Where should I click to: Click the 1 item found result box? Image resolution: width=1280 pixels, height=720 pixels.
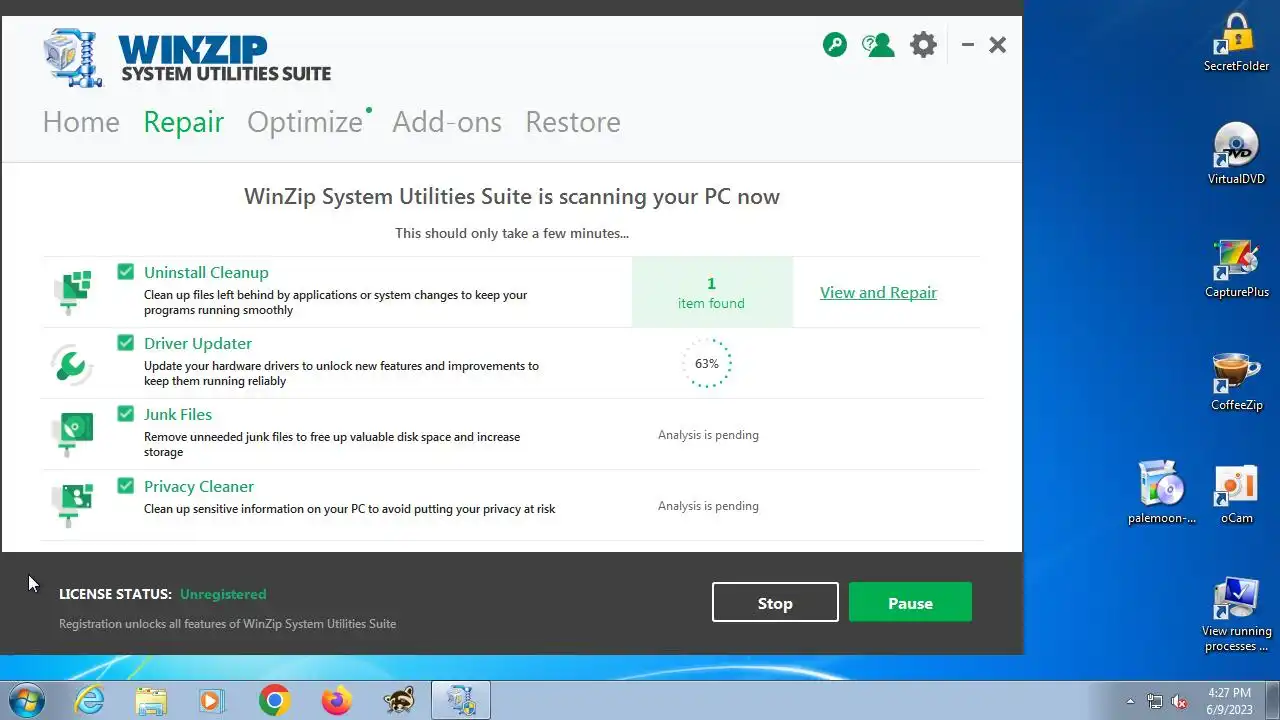[x=712, y=292]
